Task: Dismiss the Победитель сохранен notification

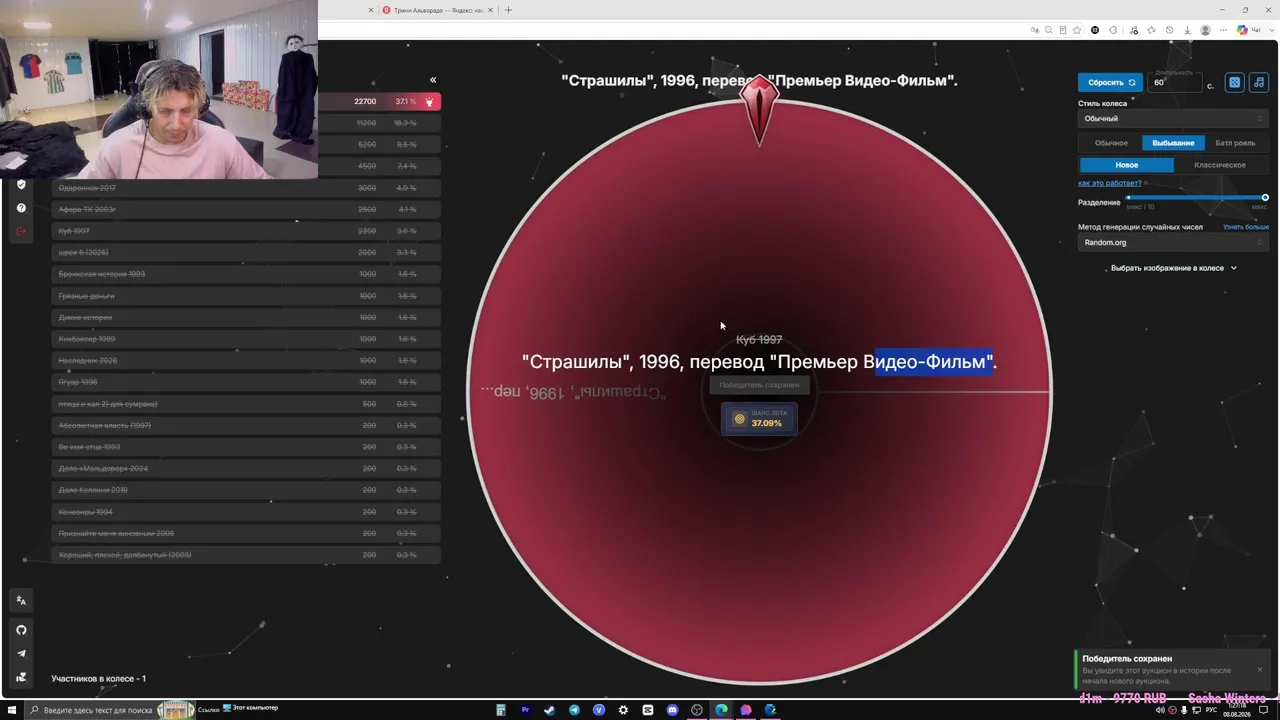Action: click(1260, 669)
